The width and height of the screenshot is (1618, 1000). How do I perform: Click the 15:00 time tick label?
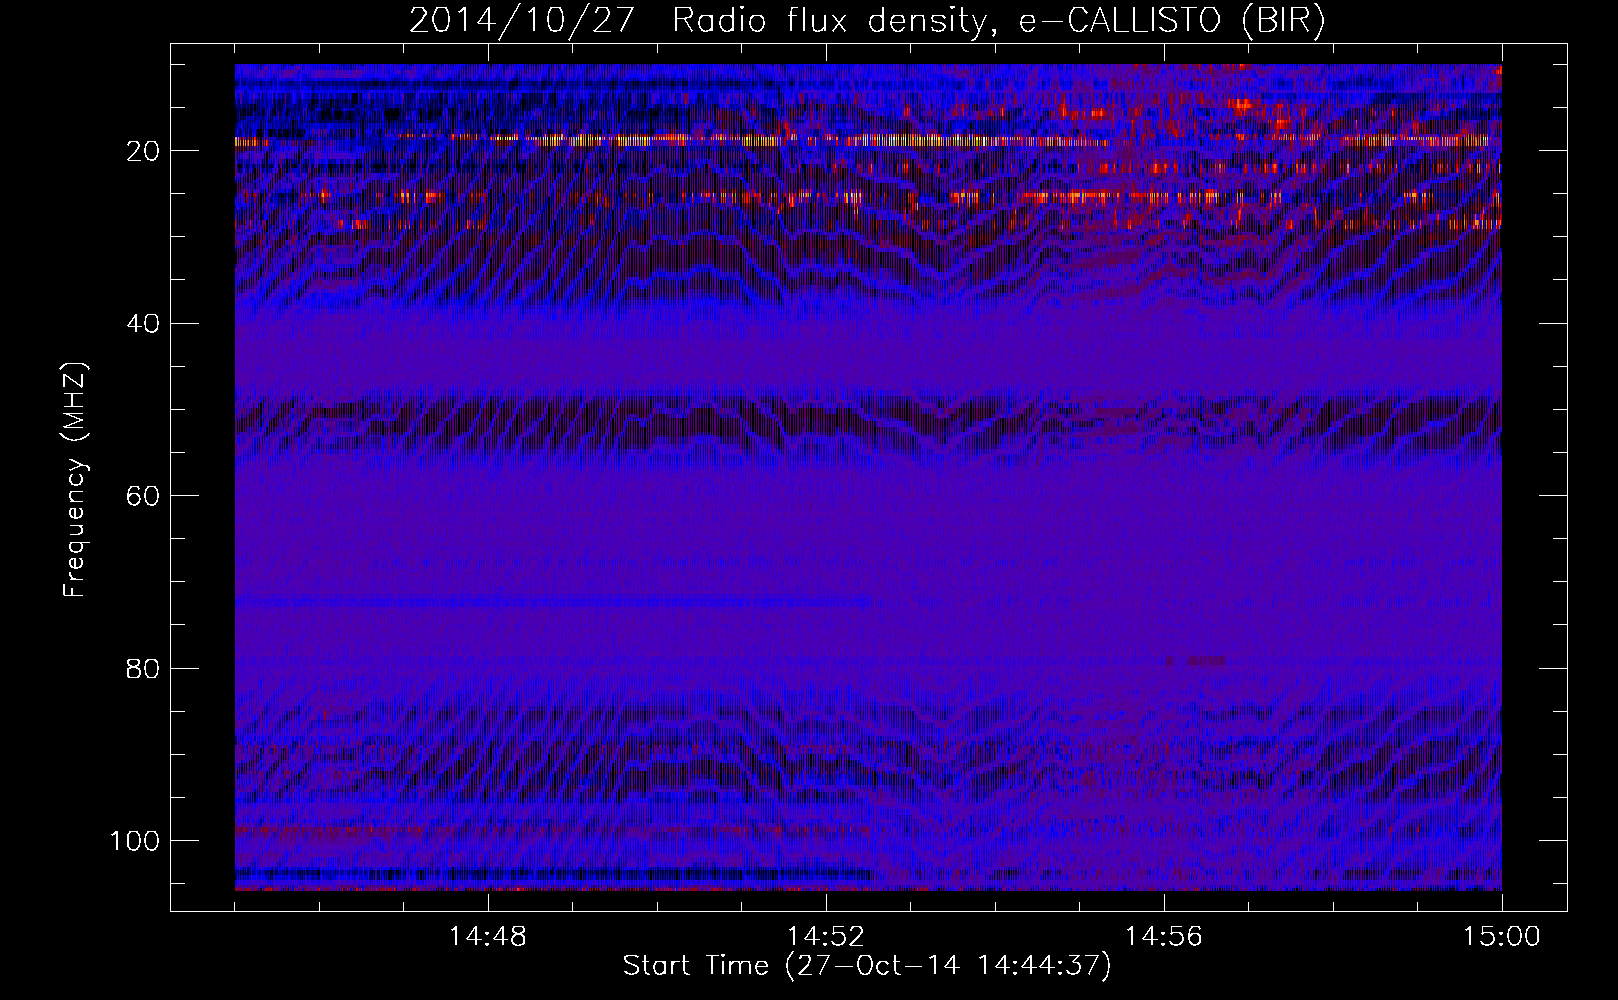coord(1502,937)
